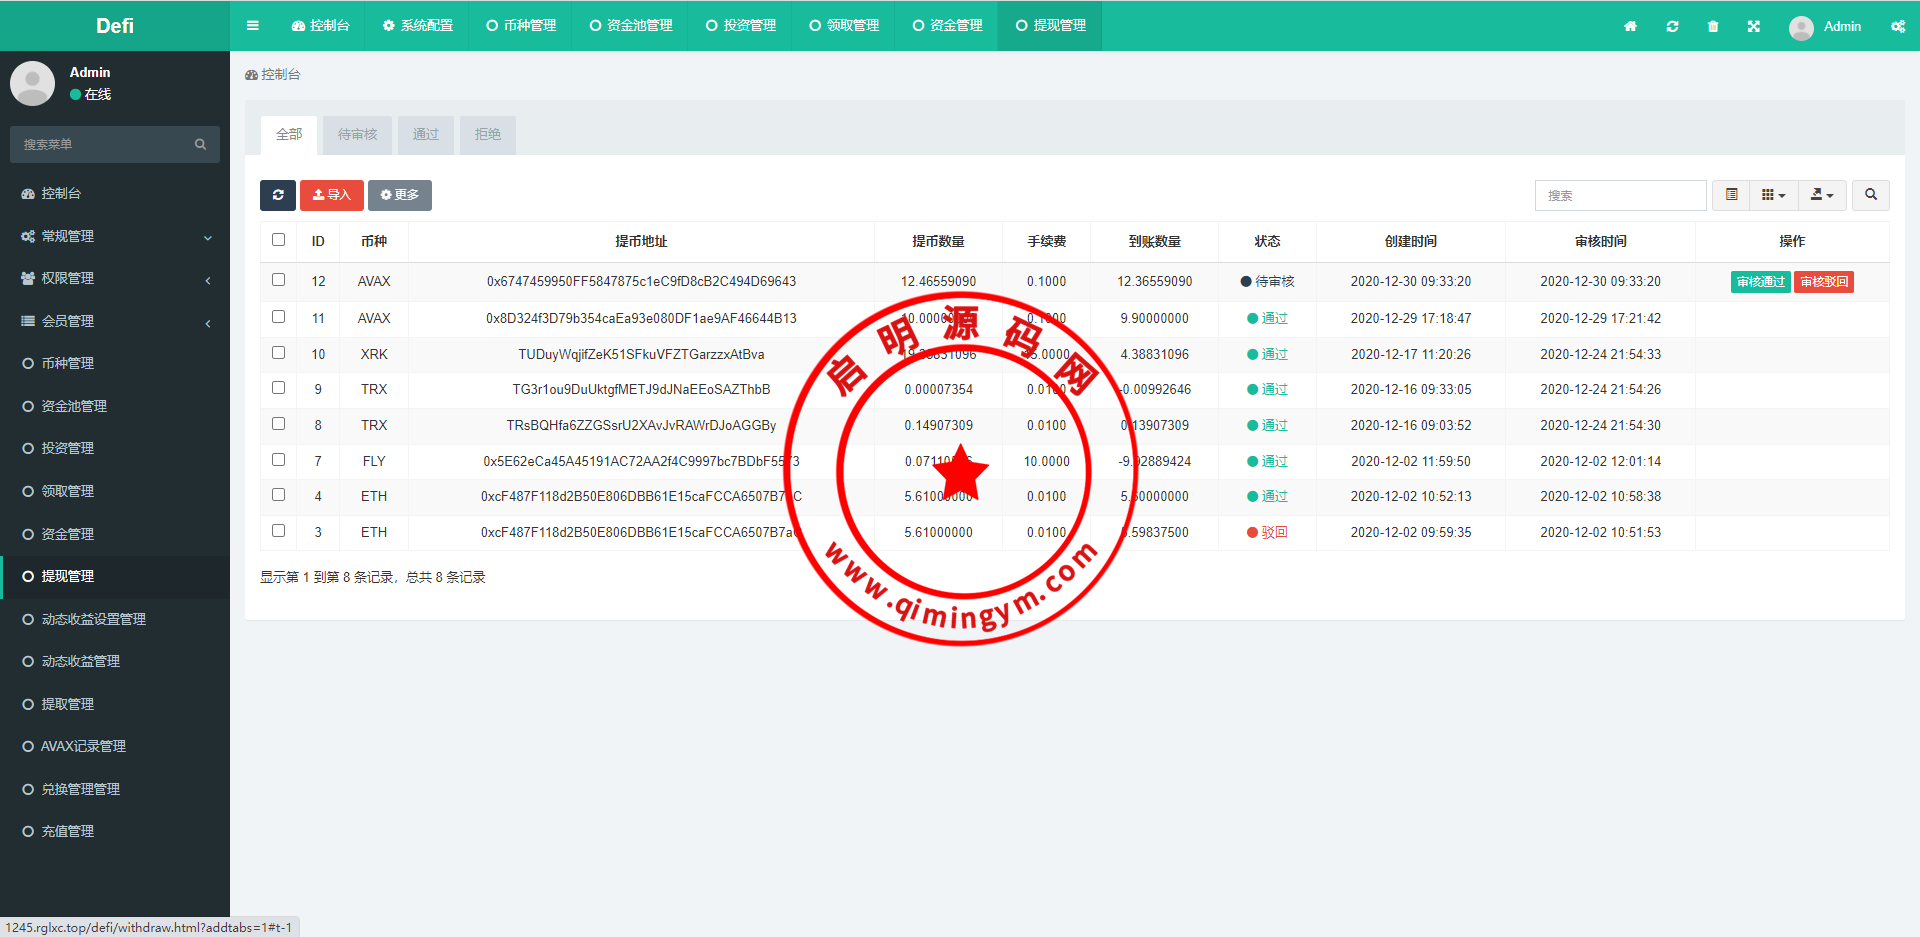
Task: Click the green 审核通过 button
Action: pyautogui.click(x=1760, y=282)
